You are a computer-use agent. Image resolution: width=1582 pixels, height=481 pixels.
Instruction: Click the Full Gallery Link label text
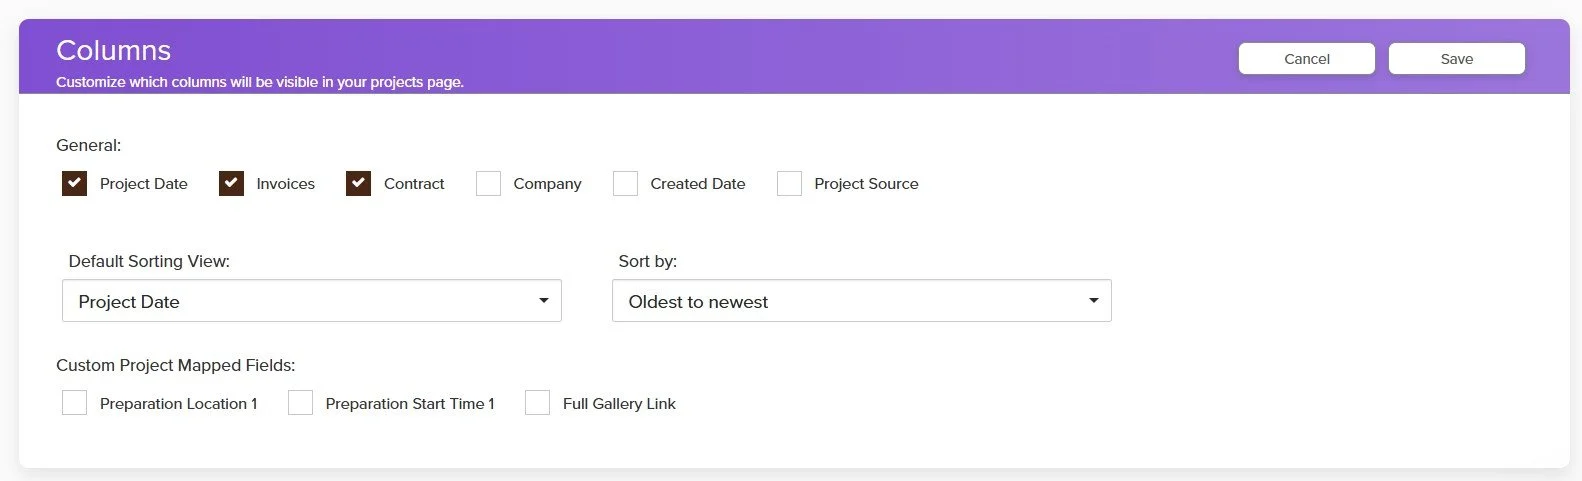(x=619, y=404)
